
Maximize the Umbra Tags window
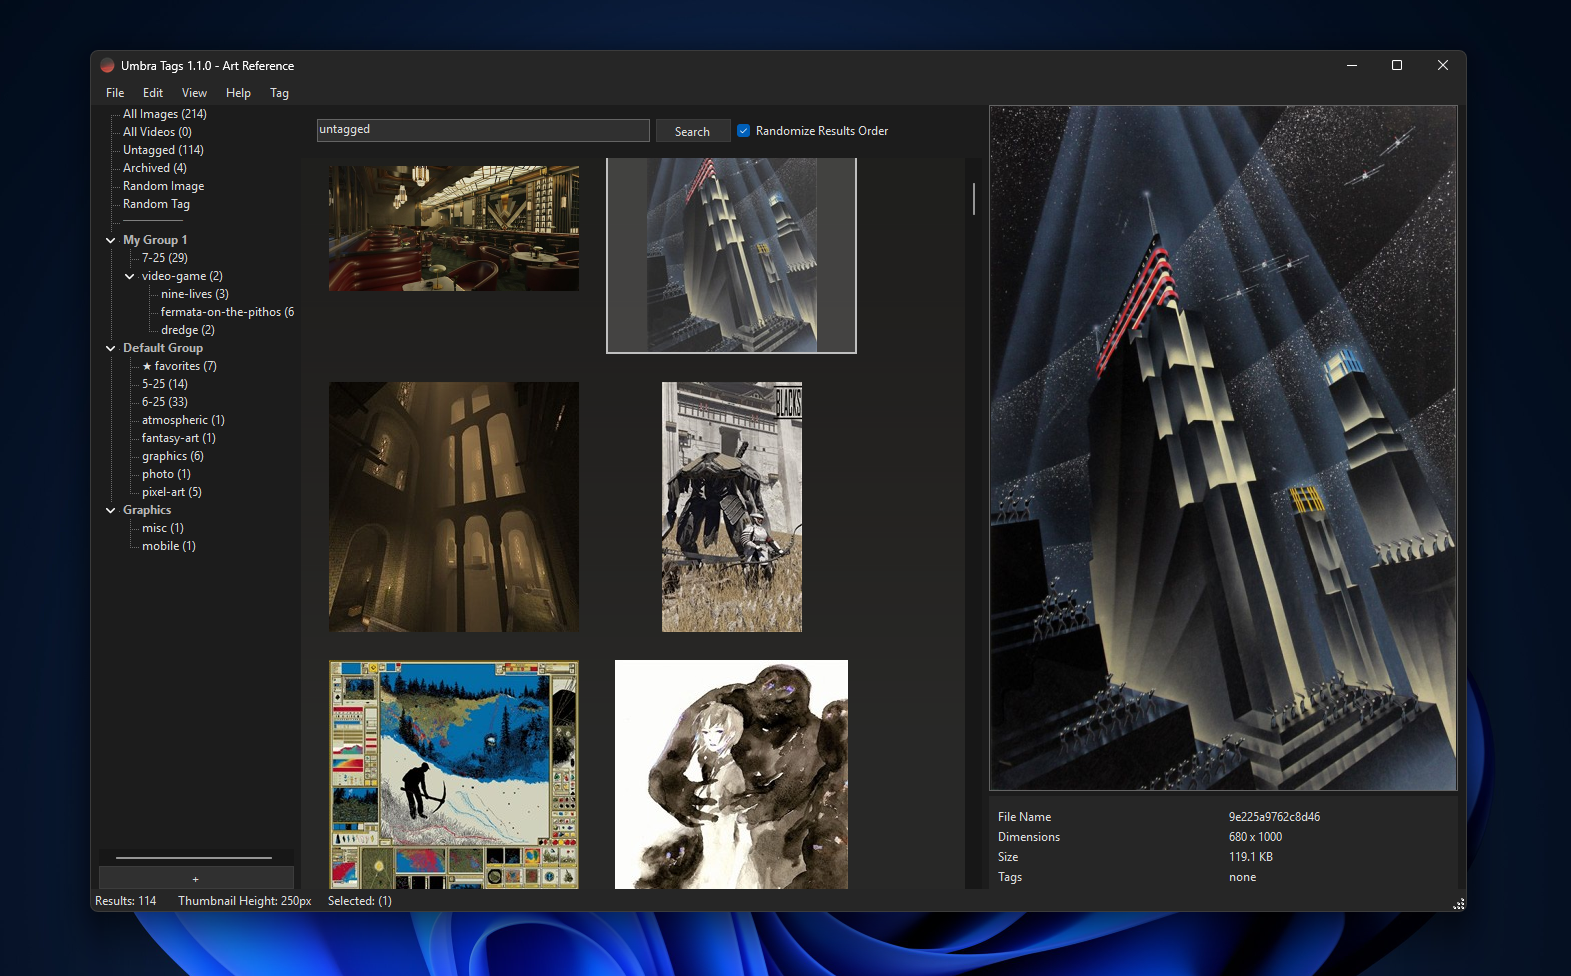point(1397,66)
